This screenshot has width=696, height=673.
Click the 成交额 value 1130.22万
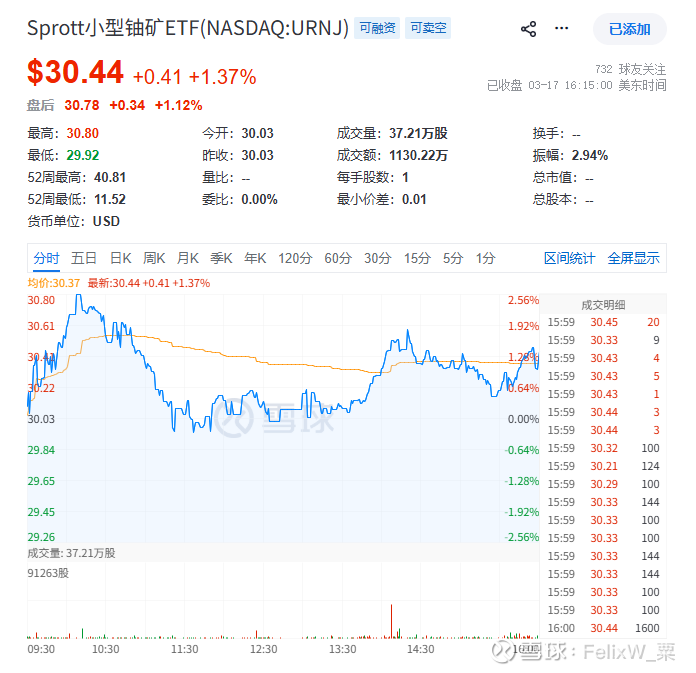click(418, 155)
